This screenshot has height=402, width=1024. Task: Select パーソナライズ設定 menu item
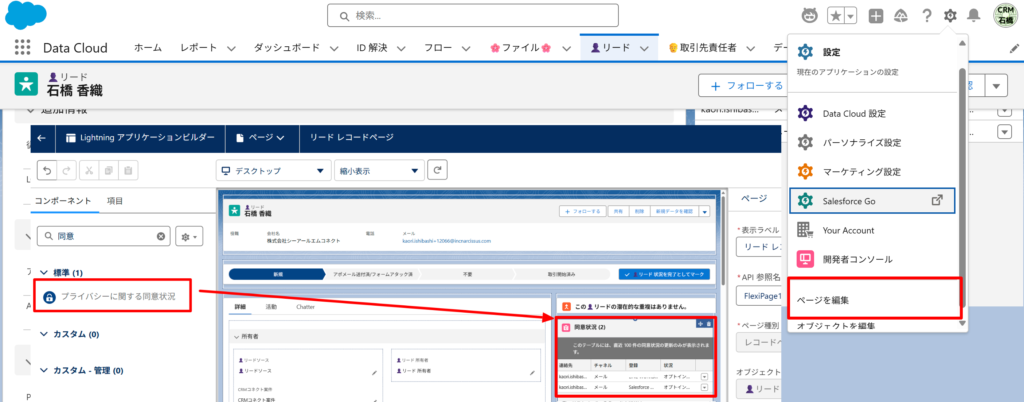pos(874,142)
